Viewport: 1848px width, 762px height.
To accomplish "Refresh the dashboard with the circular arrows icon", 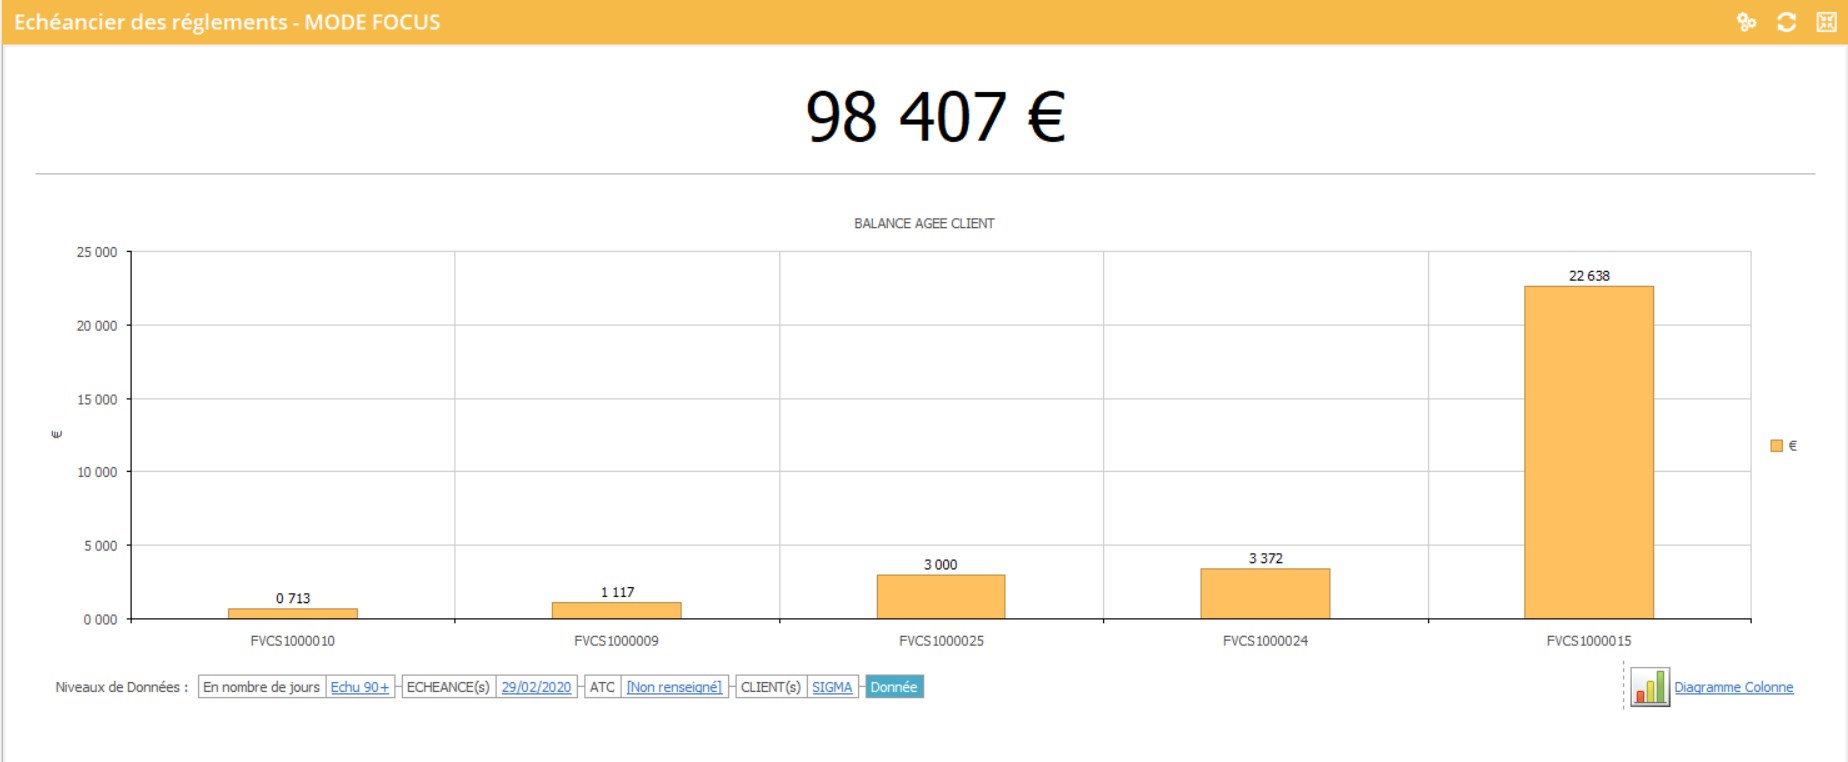I will click(1786, 22).
